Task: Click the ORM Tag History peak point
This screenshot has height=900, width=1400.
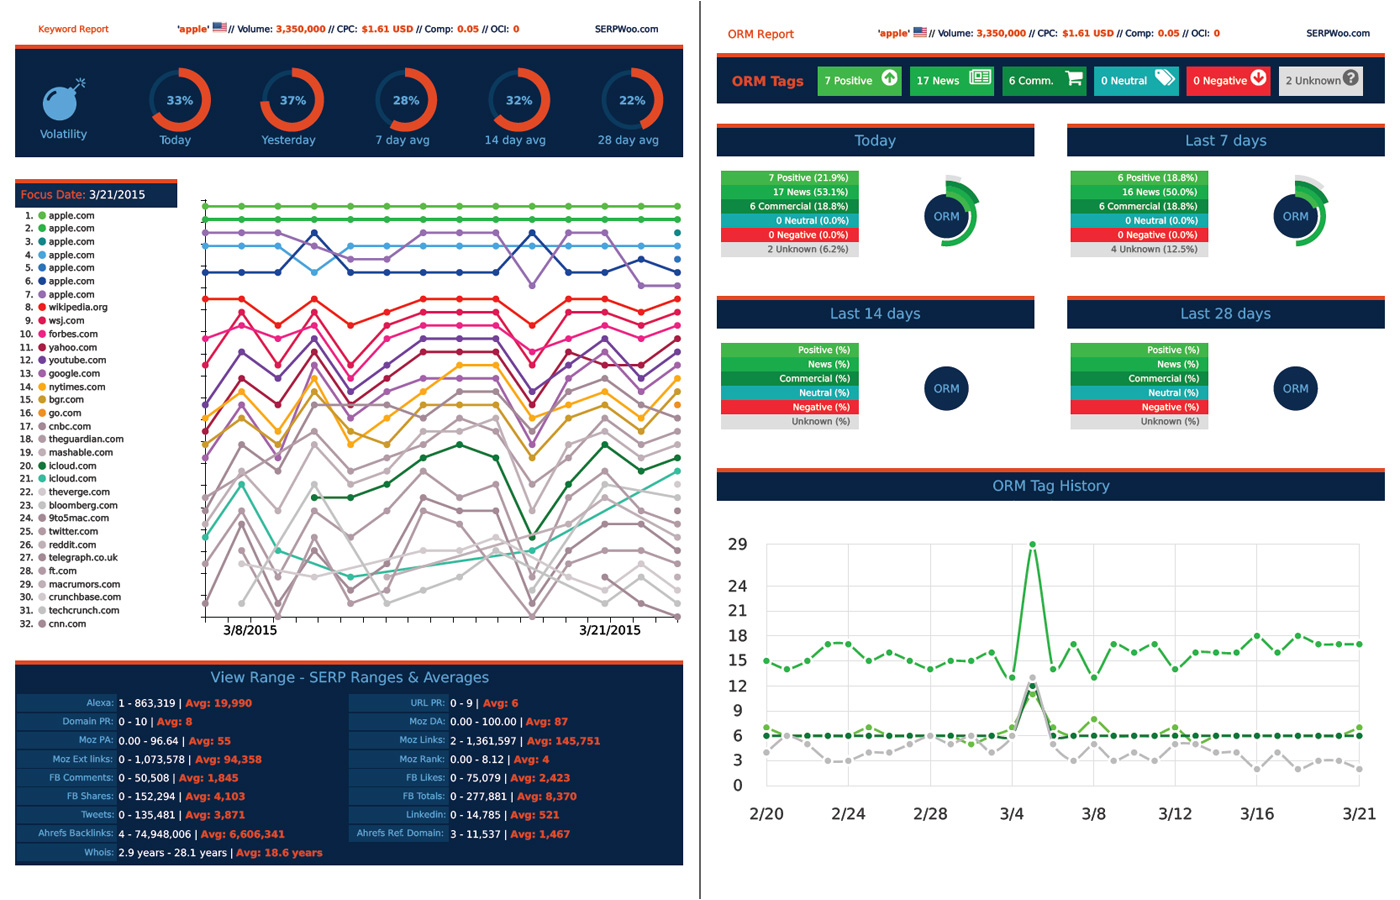Action: 1032,545
